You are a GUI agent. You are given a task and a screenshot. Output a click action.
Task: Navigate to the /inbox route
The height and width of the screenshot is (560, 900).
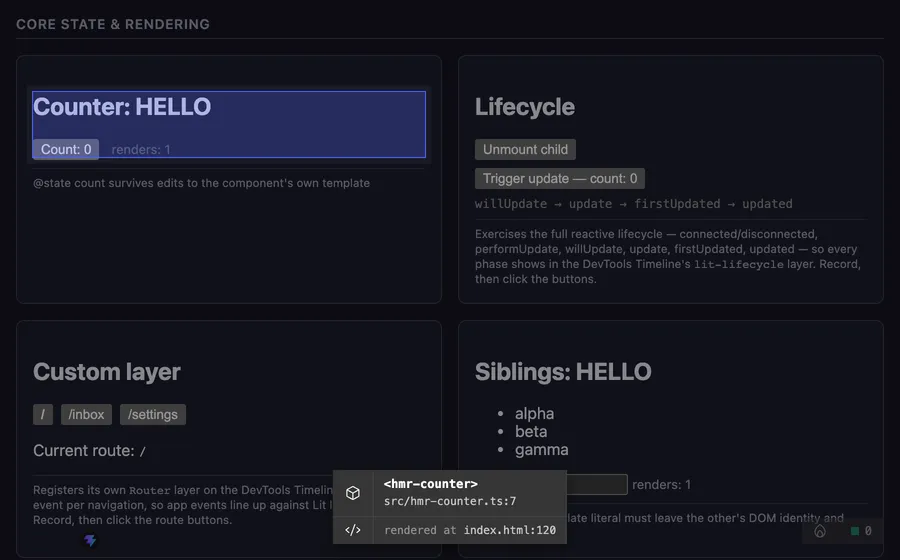86,414
